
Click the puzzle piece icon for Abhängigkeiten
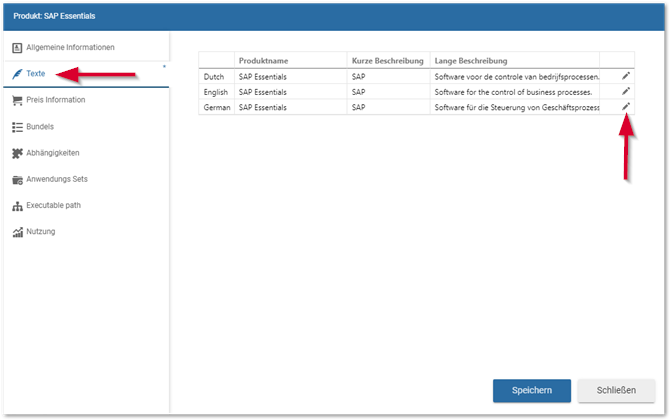tap(17, 153)
